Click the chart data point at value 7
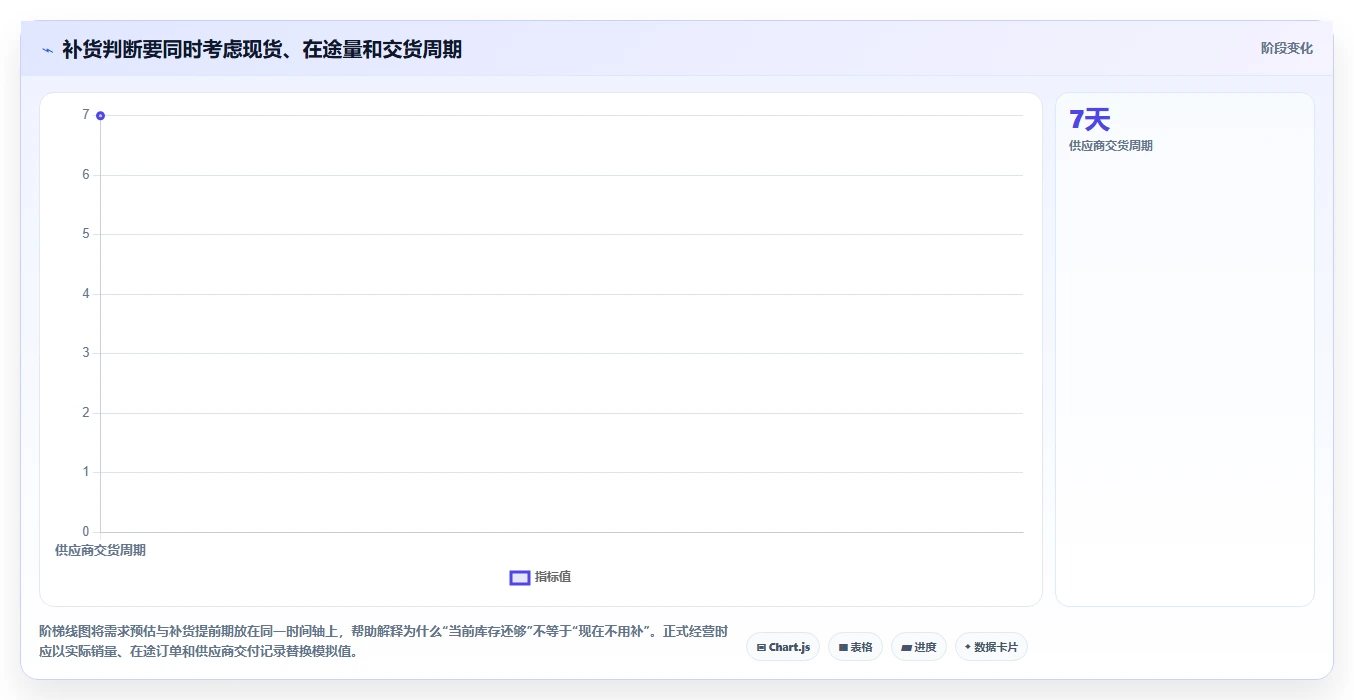The image size is (1354, 700). [x=100, y=116]
